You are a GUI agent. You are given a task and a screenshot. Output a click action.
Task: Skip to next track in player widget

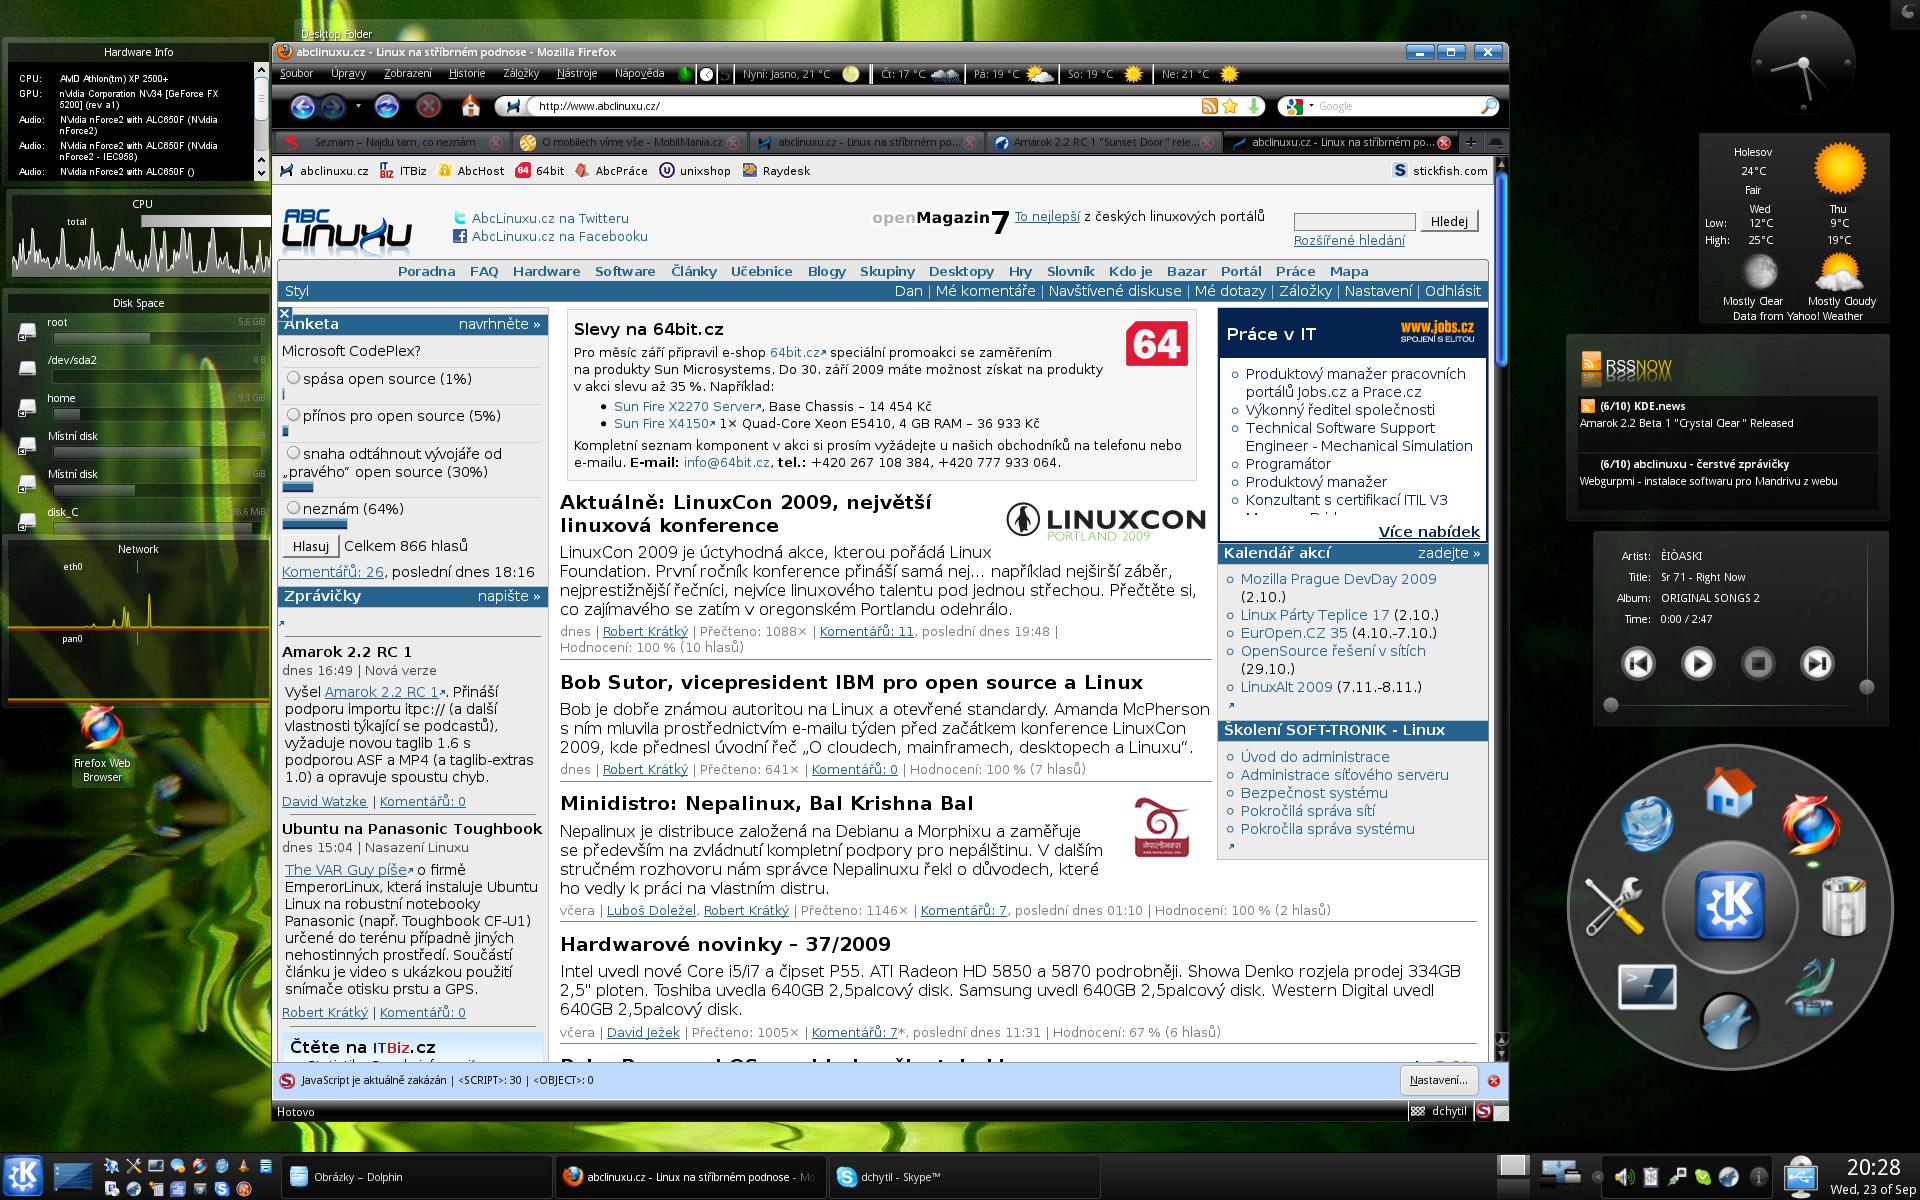pyautogui.click(x=1817, y=663)
